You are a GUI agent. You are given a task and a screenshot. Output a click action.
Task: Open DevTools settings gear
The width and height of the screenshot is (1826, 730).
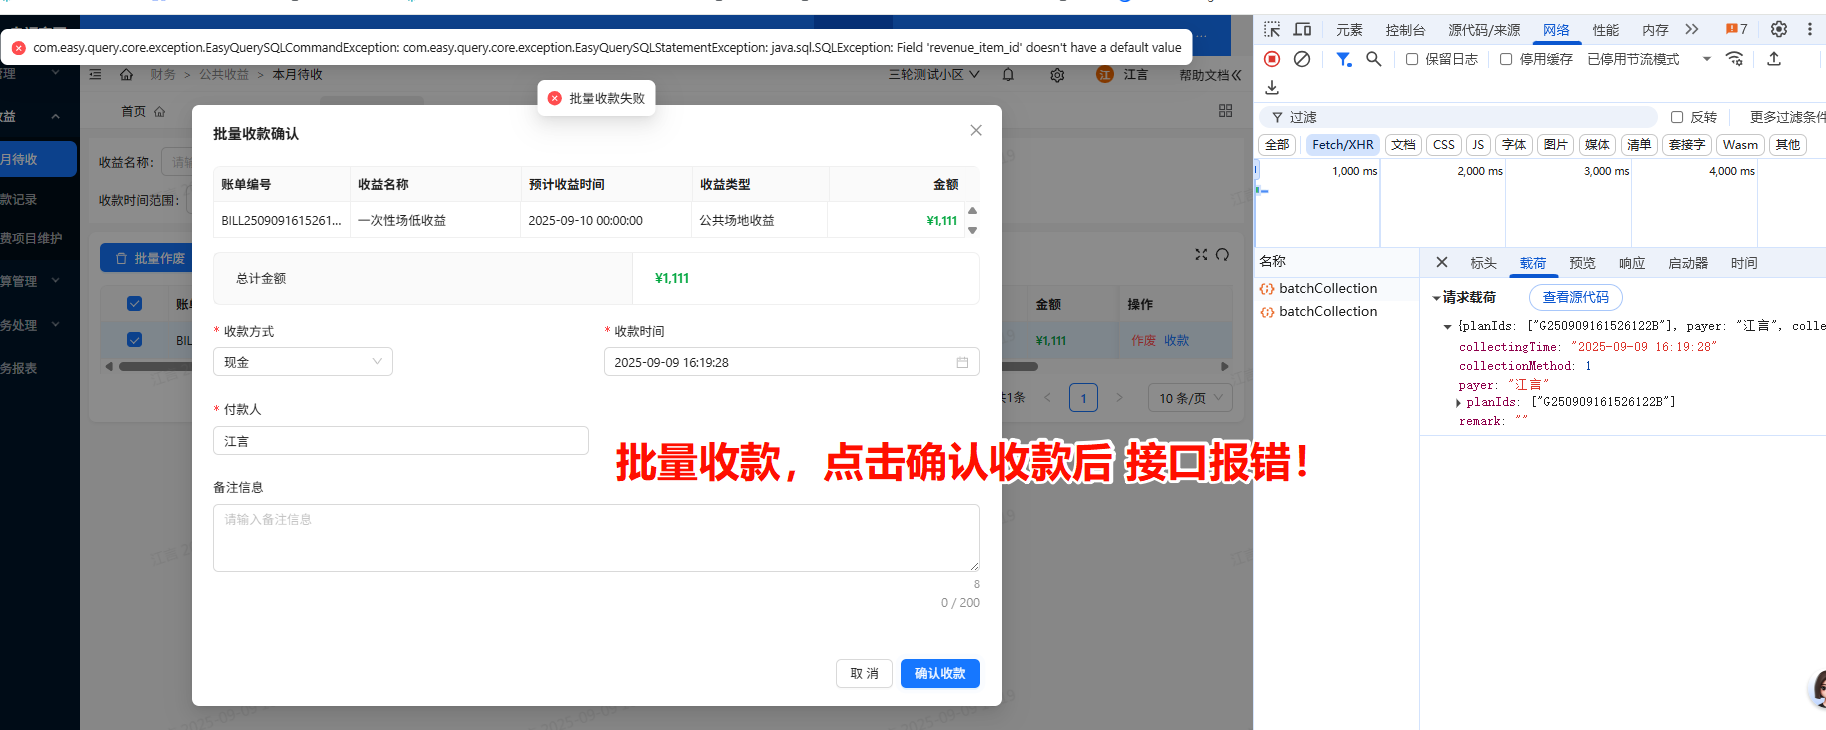click(1779, 30)
